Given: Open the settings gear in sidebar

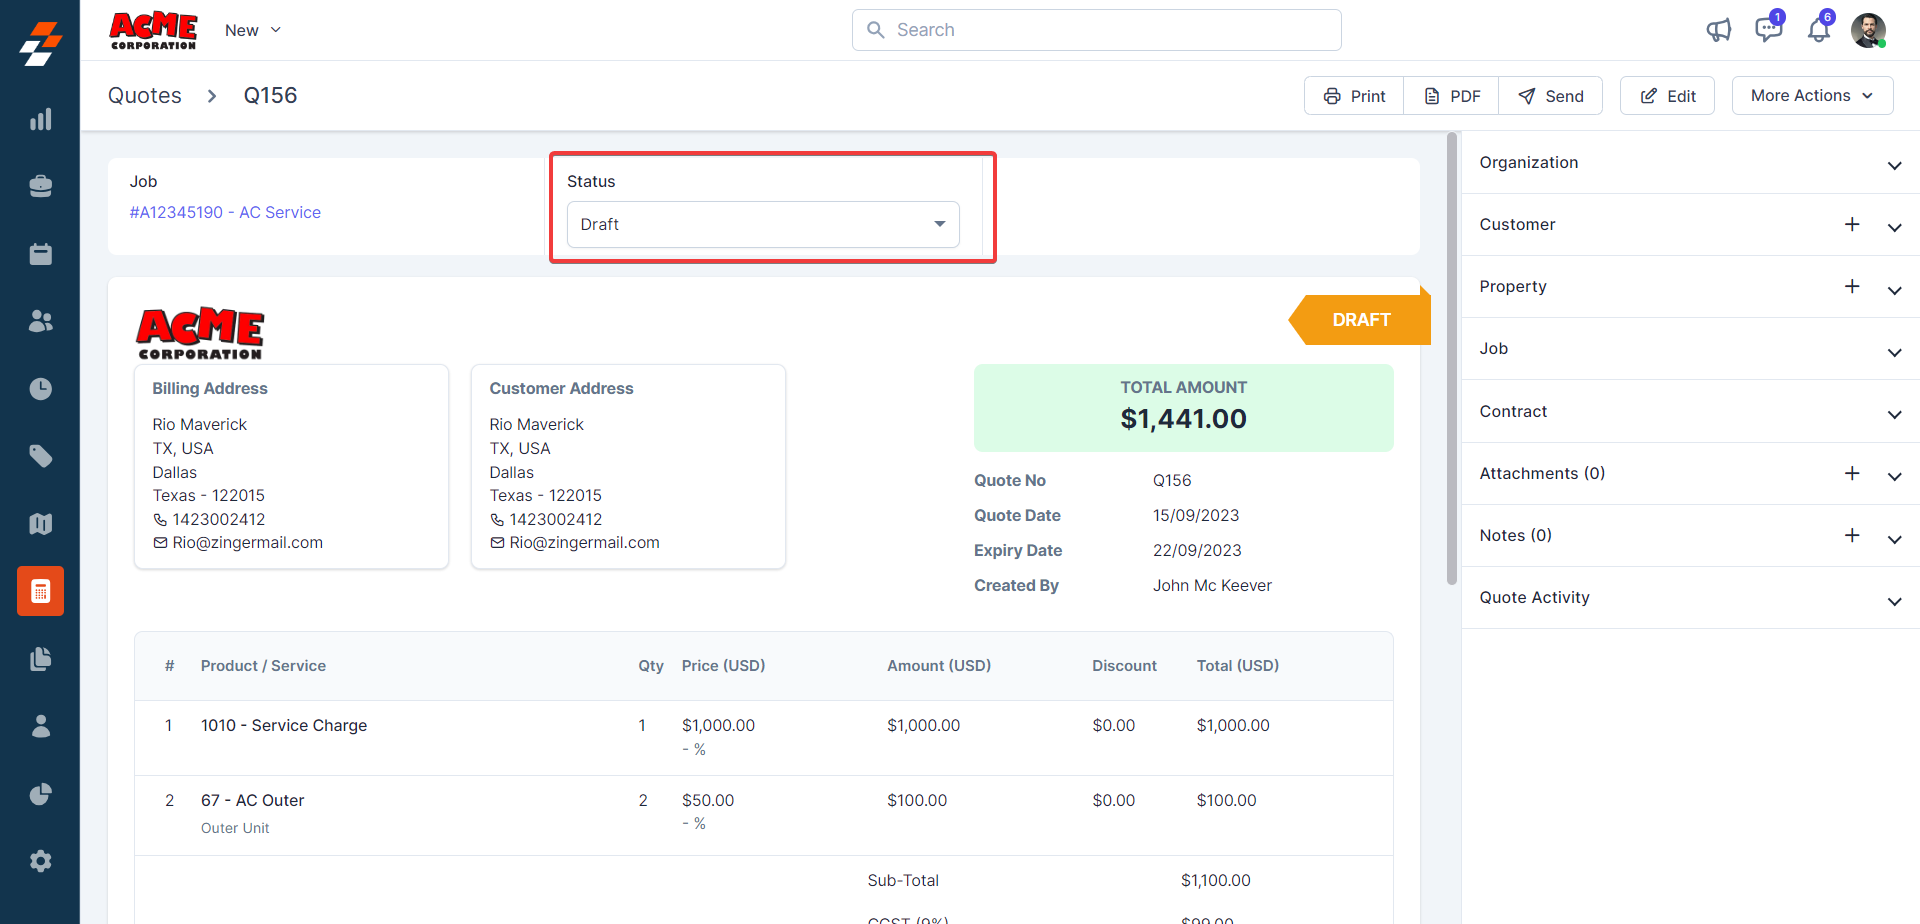Looking at the screenshot, I should (40, 861).
